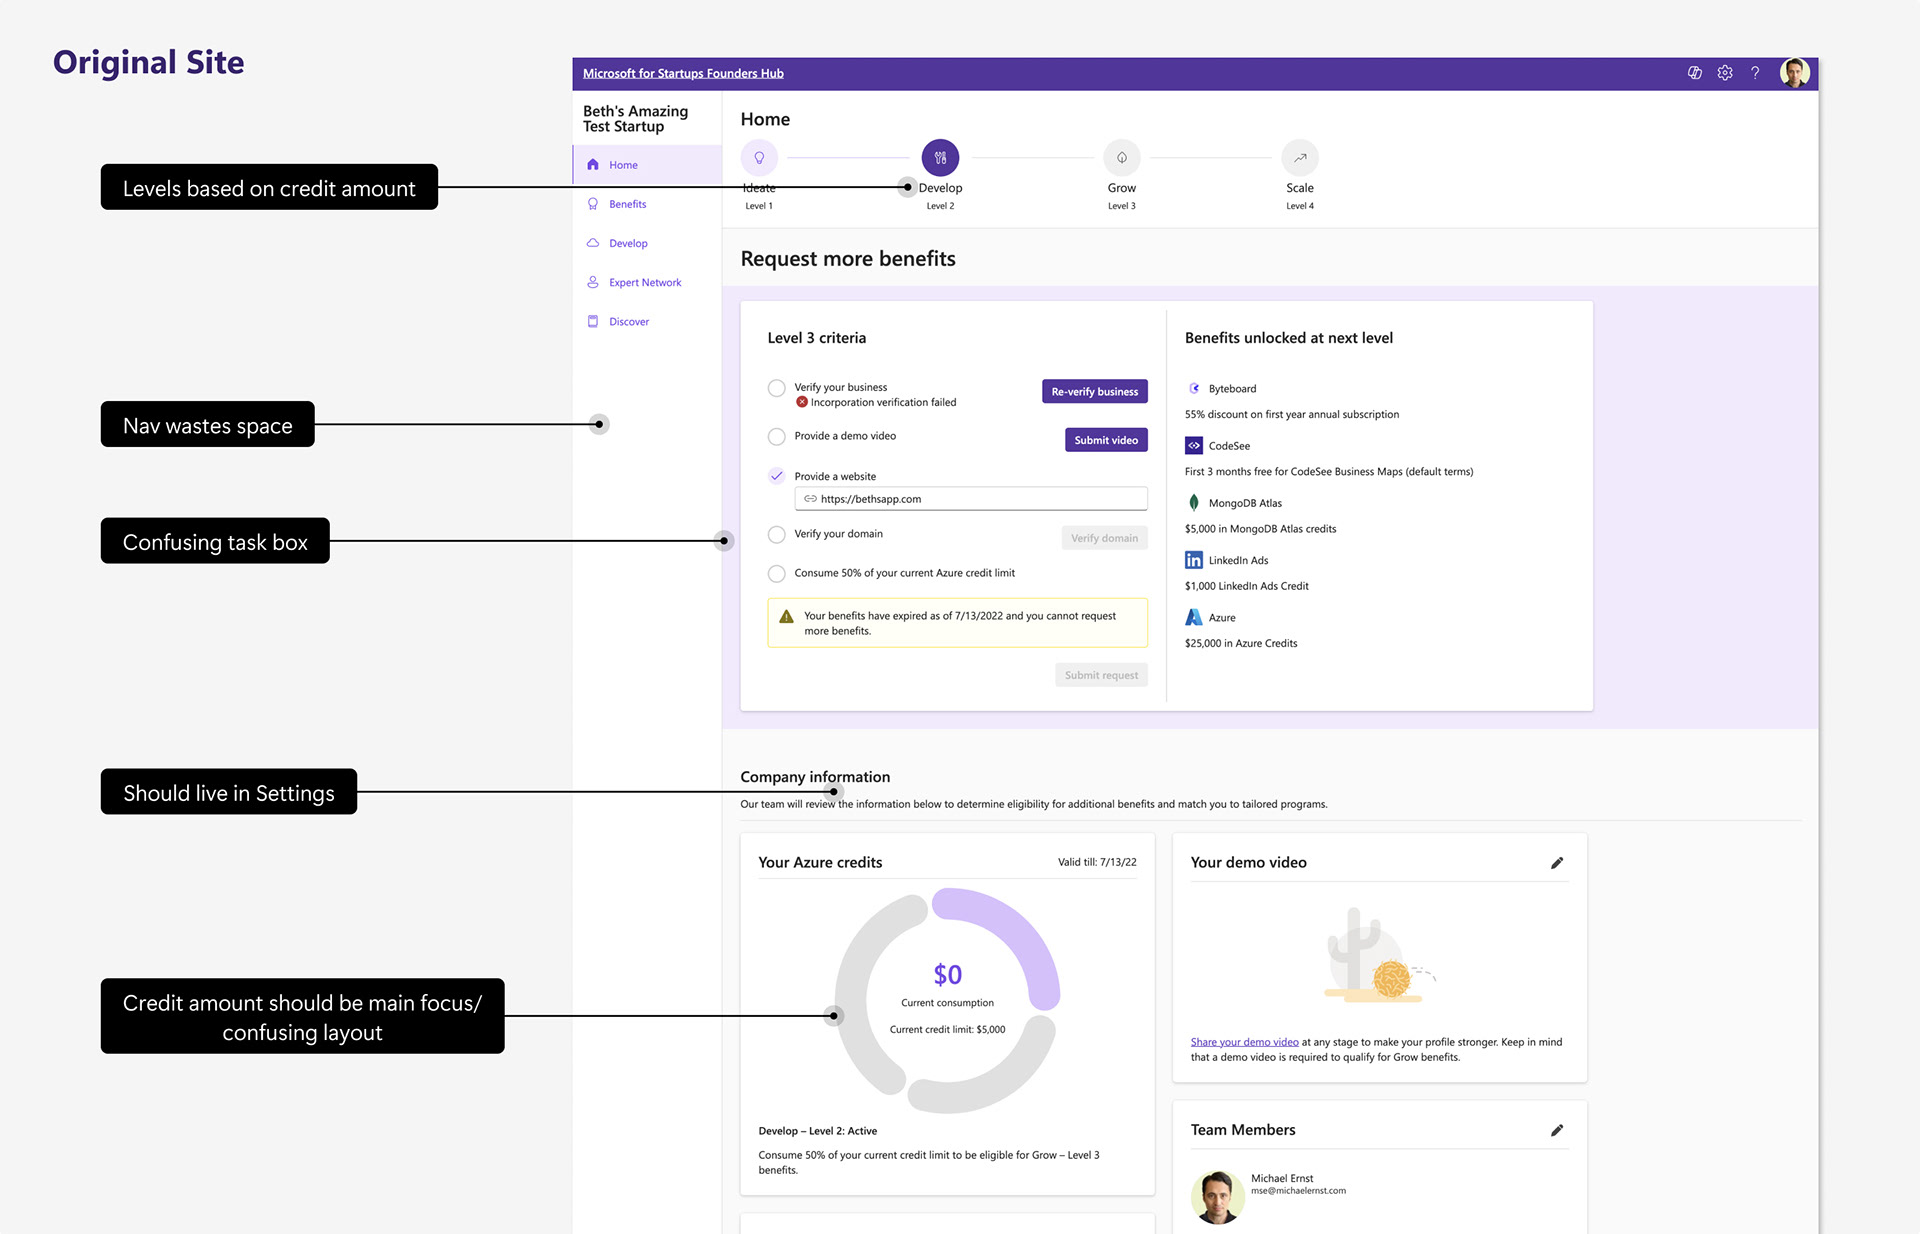This screenshot has height=1234, width=1920.
Task: Click the Byteboard logo icon
Action: 1194,389
